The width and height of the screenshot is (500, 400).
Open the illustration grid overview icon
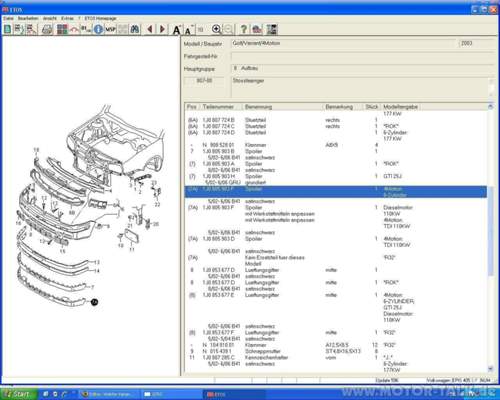62,29
